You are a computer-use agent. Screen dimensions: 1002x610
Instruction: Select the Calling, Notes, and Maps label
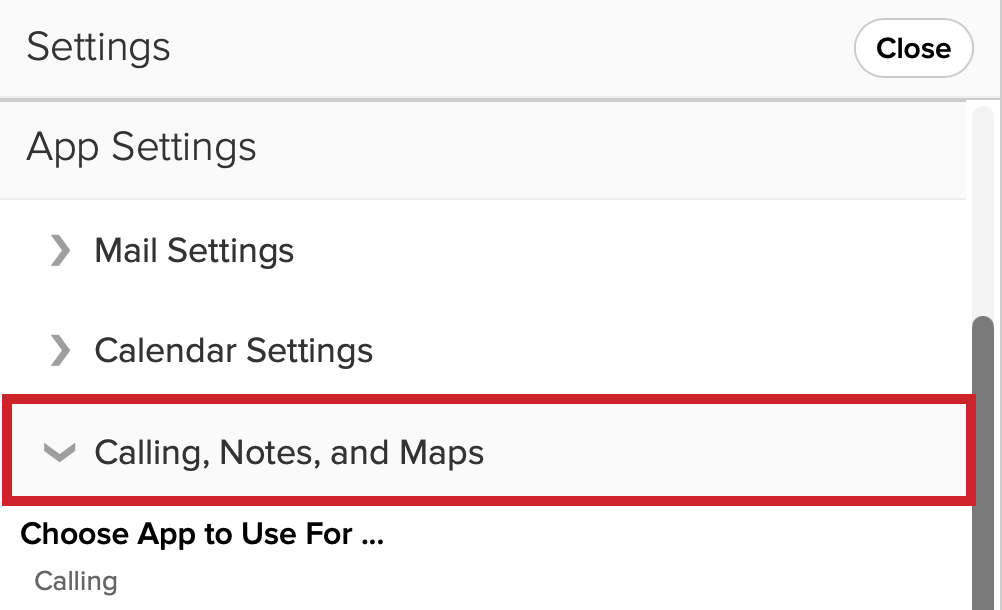coord(289,452)
